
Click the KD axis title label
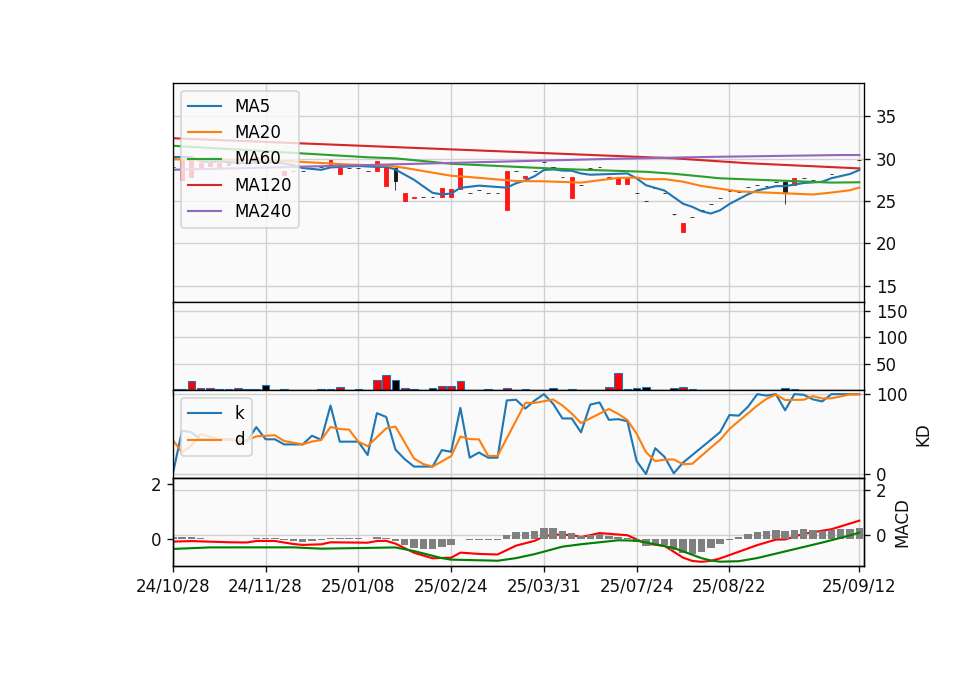(923, 437)
